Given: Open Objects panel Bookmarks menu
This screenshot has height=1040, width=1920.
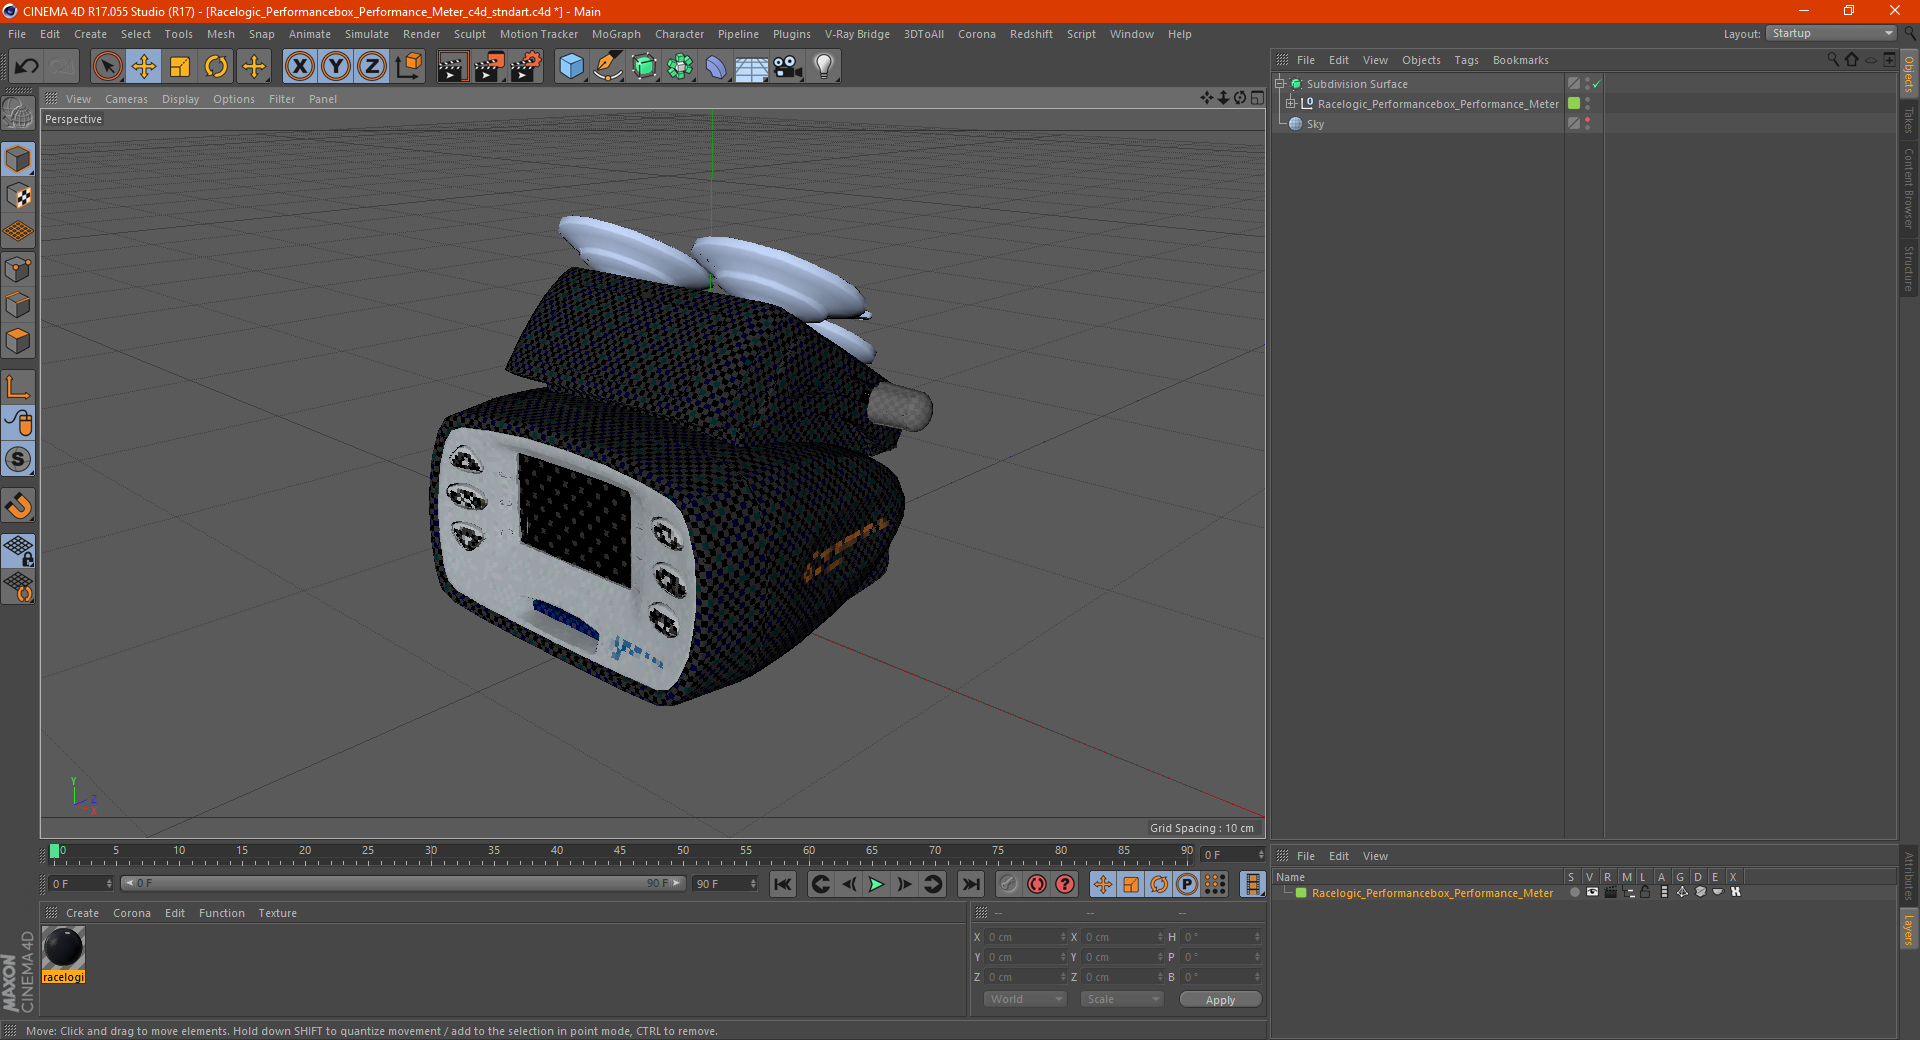Looking at the screenshot, I should click(1520, 60).
